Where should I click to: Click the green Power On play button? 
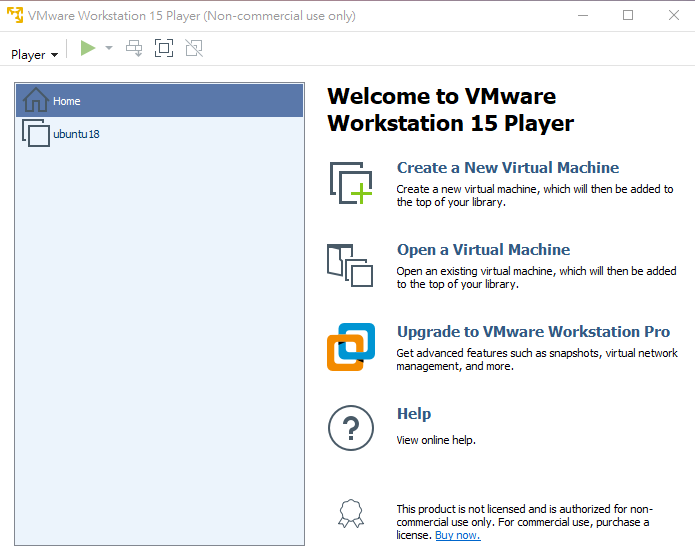pyautogui.click(x=88, y=48)
